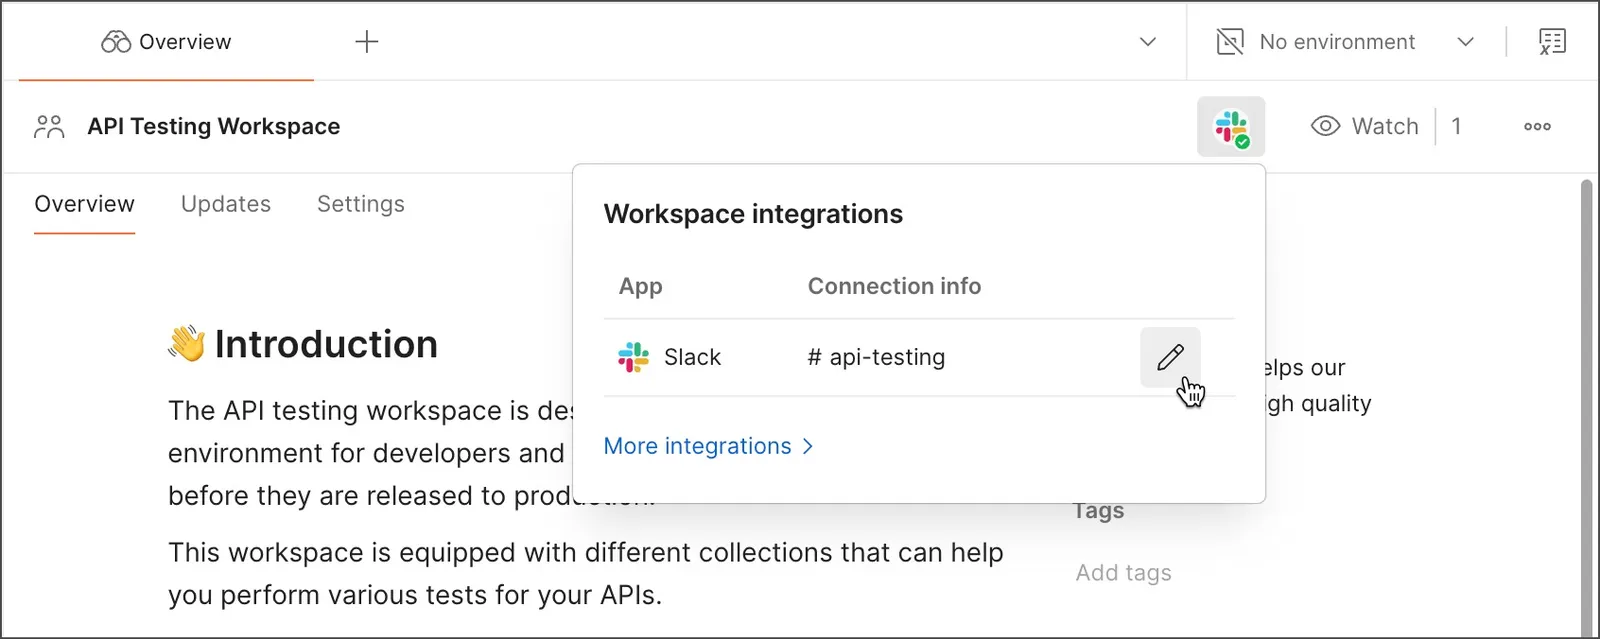1600x639 pixels.
Task: Select the API Testing Workspace title
Action: pyautogui.click(x=214, y=127)
